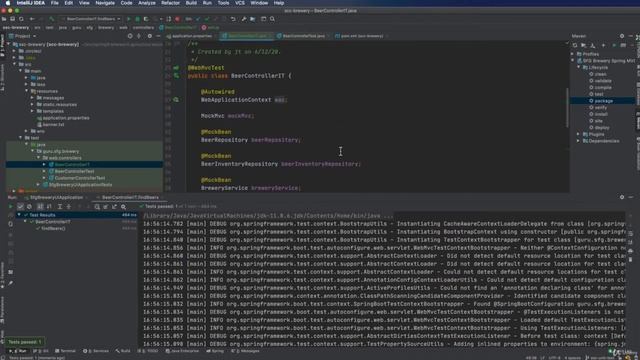Open the File menu
640x360 pixels.
(x=54, y=3)
